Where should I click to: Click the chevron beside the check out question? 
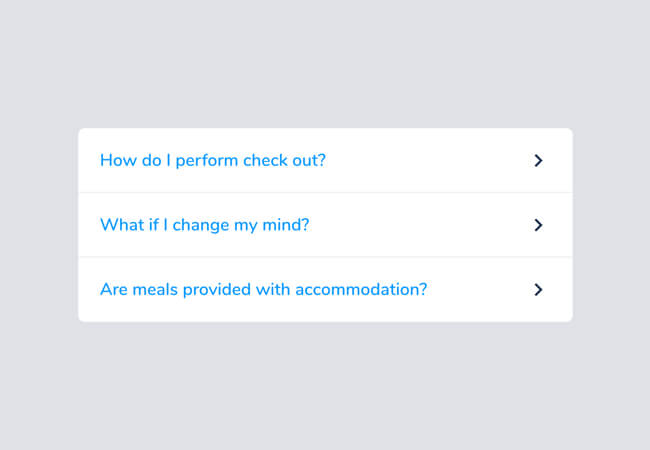[x=538, y=160]
